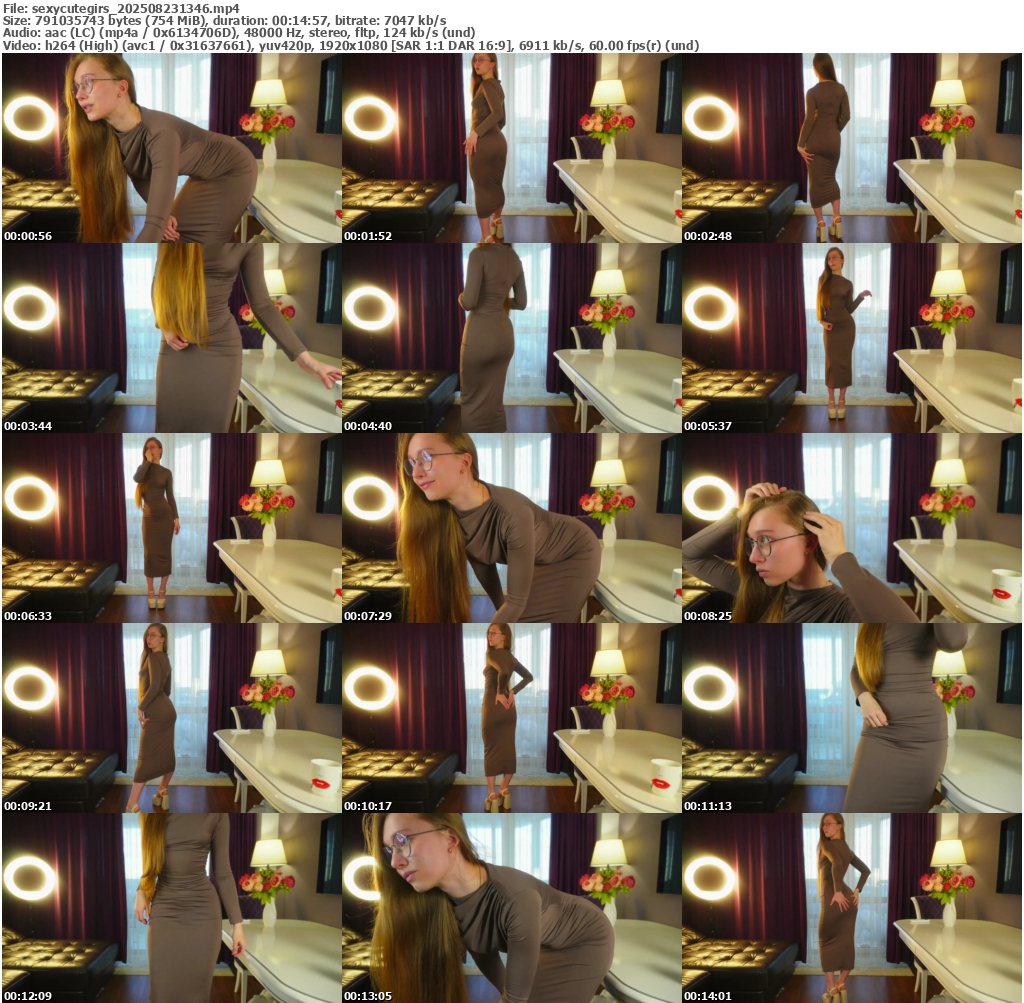
Task: Select the thumbnail stamped 00:05:37
Action: (x=852, y=338)
